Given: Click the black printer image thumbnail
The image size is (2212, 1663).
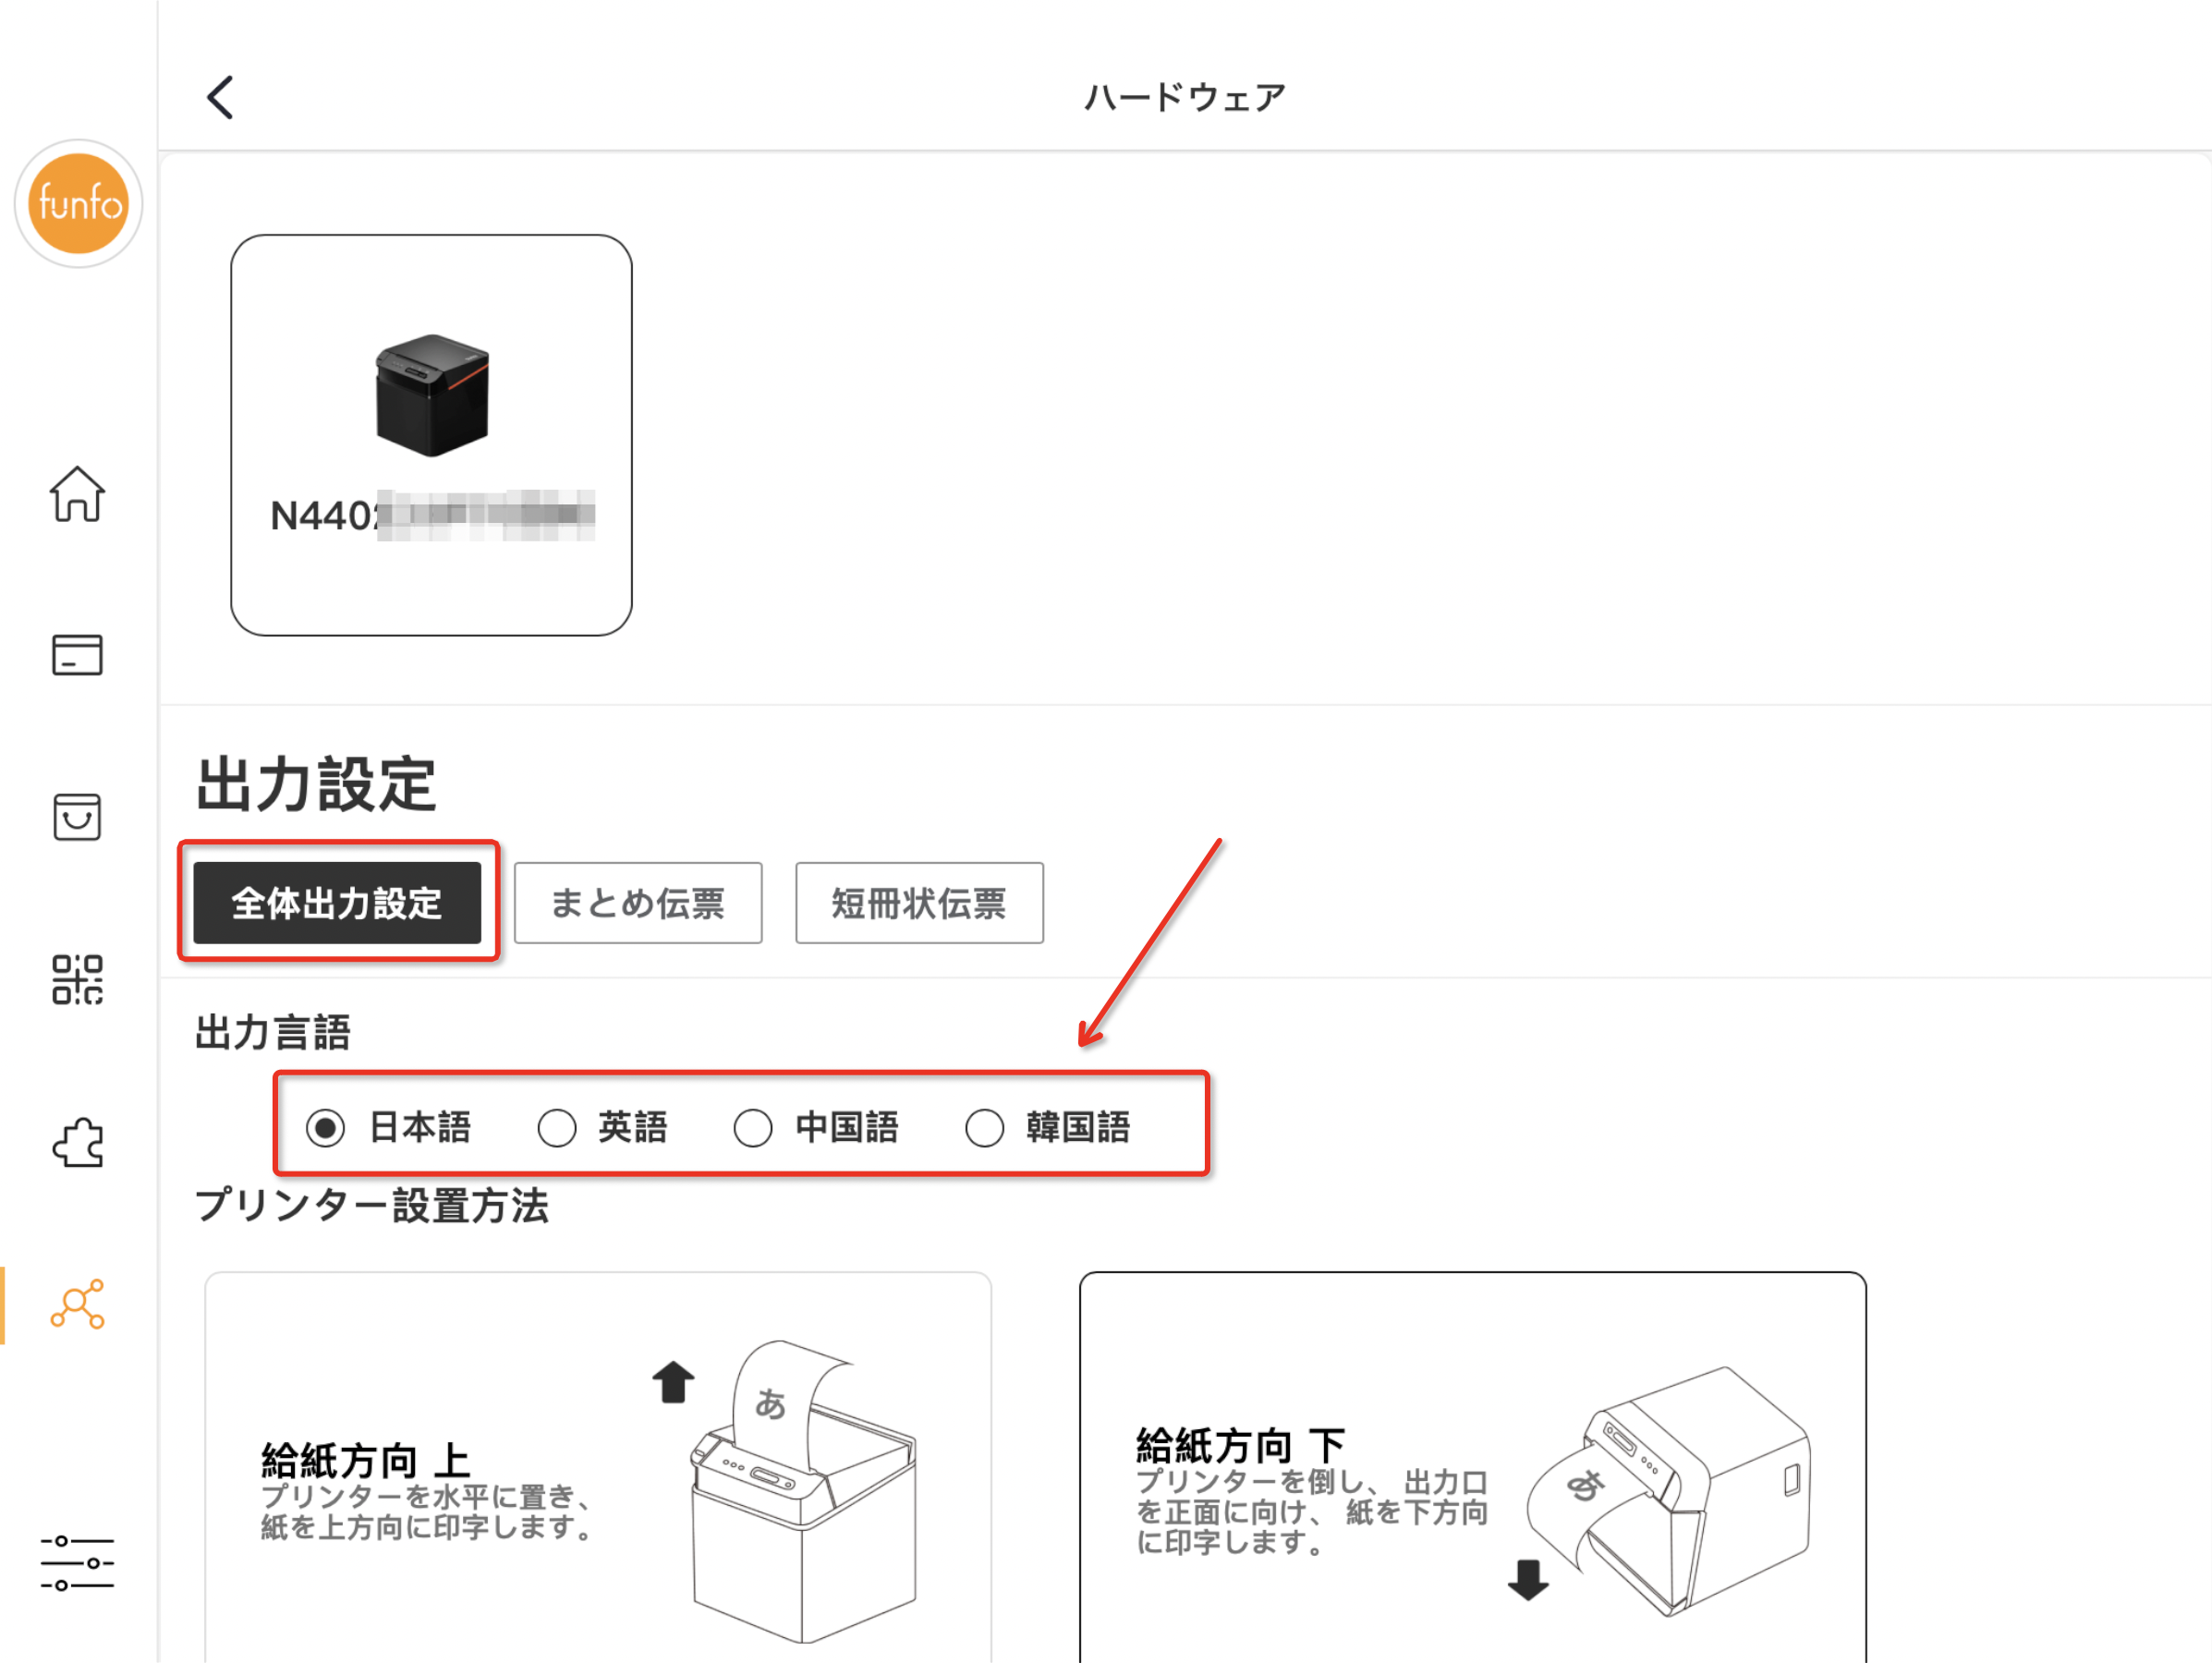Looking at the screenshot, I should (432, 395).
